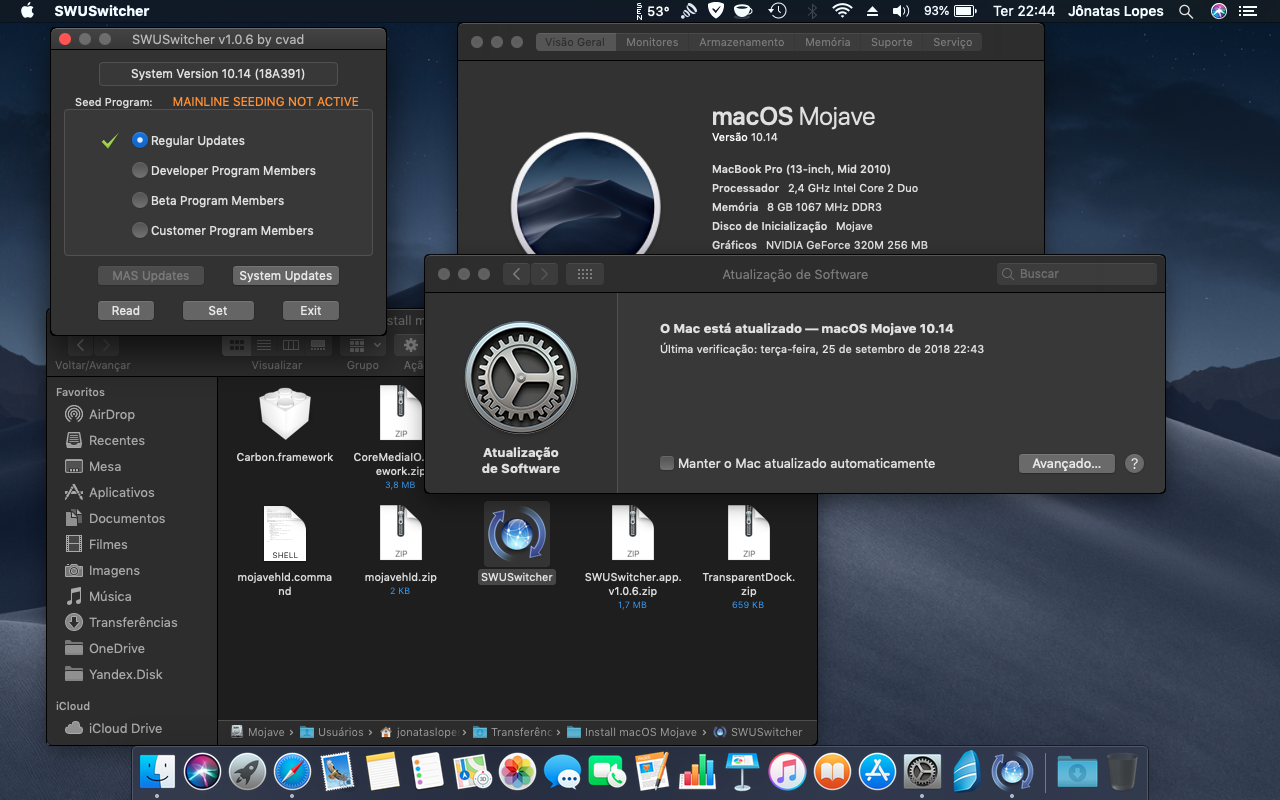Select Developer Program Members option
The height and width of the screenshot is (800, 1280).
(140, 171)
